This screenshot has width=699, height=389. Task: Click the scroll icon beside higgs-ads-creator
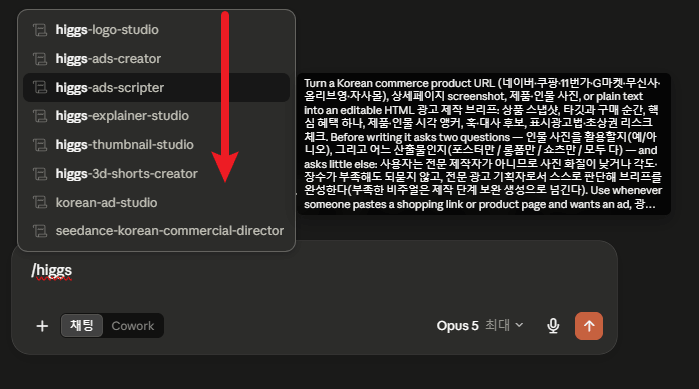[x=40, y=59]
